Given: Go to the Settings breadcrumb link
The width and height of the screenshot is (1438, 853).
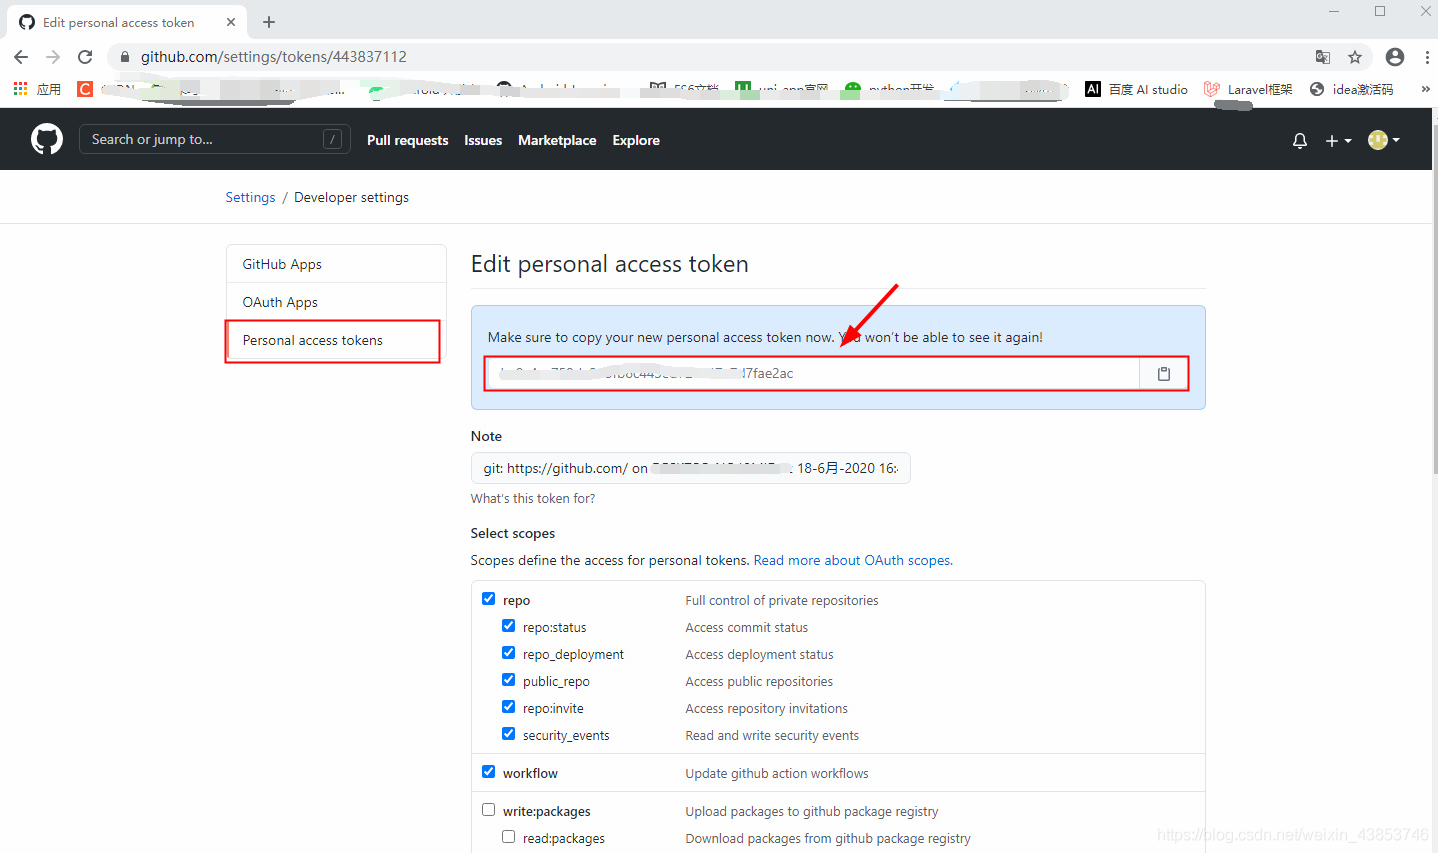Looking at the screenshot, I should click(250, 197).
